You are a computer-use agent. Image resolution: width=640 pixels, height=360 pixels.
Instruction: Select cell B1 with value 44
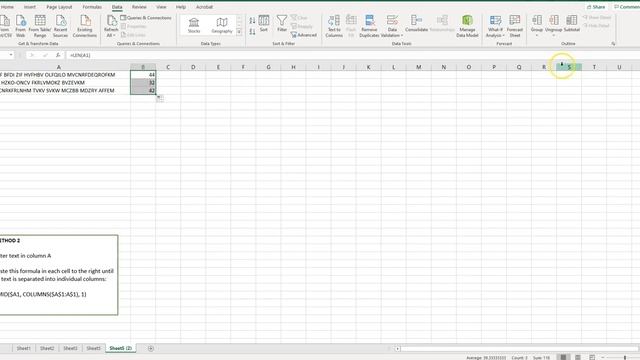coord(143,75)
